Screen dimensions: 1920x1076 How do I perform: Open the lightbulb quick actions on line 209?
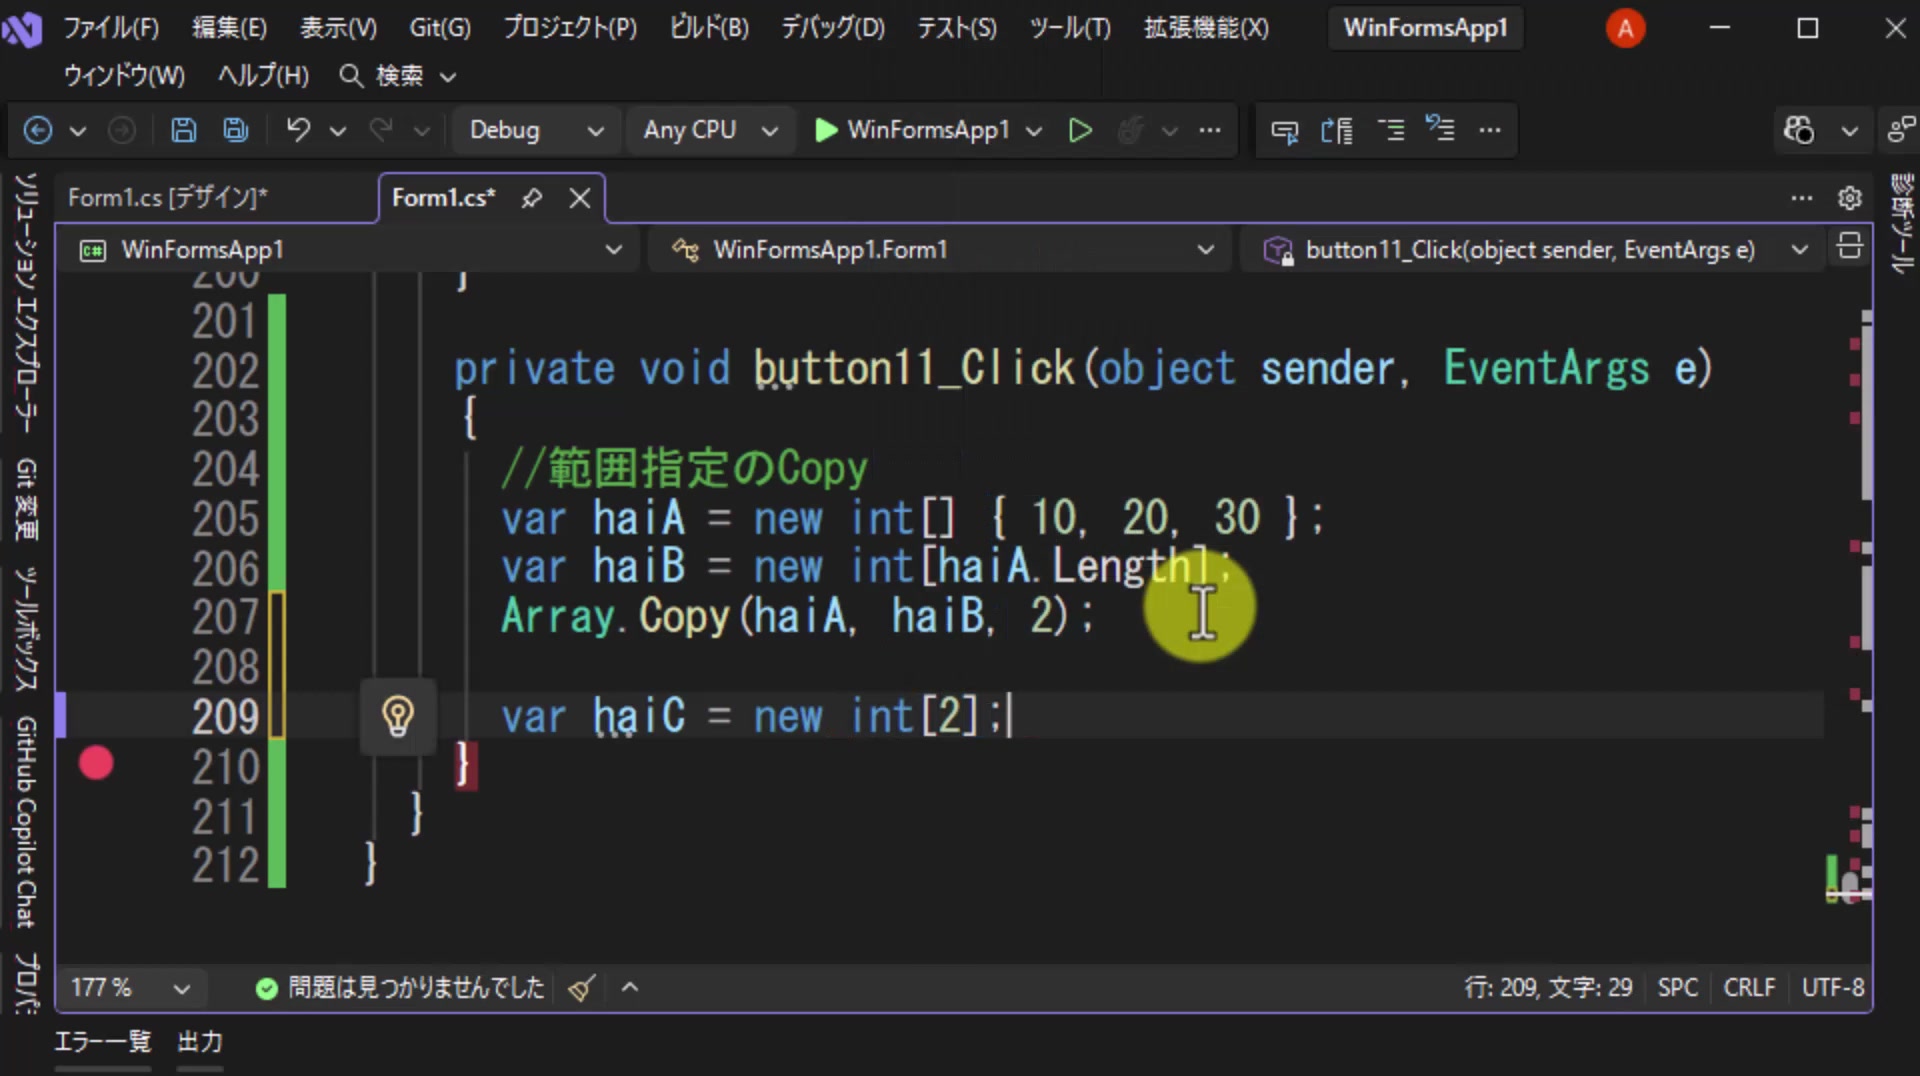click(x=398, y=716)
